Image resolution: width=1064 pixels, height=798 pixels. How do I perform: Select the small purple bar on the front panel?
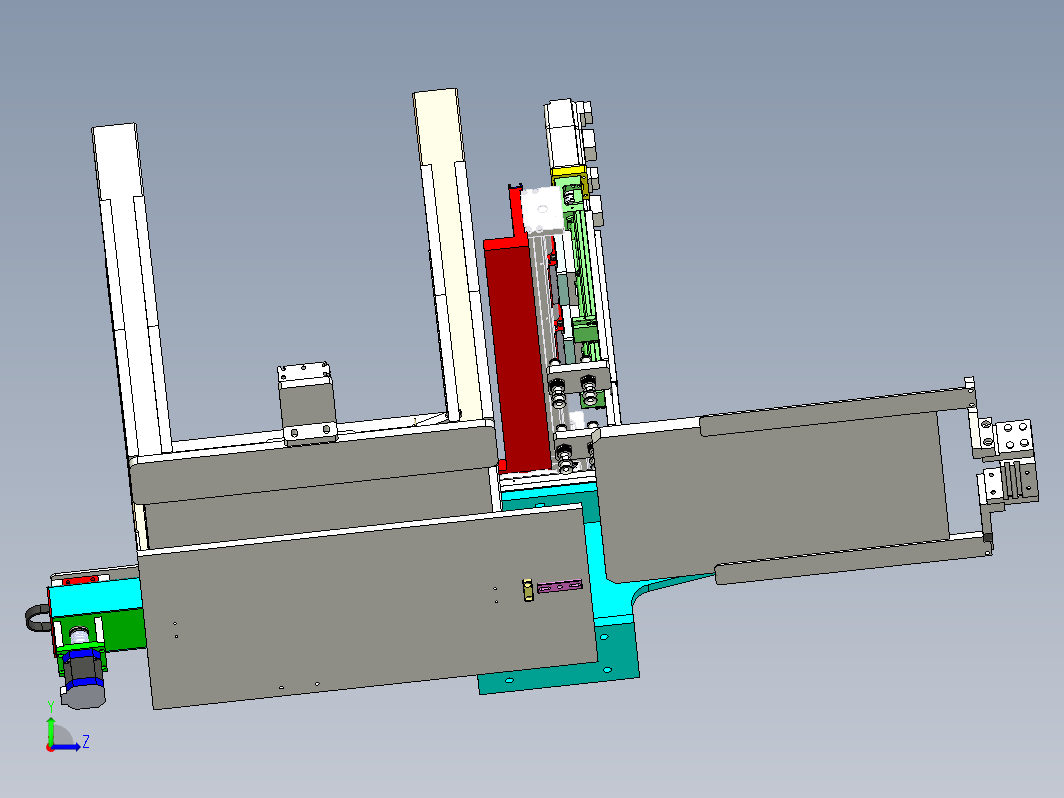pos(560,586)
